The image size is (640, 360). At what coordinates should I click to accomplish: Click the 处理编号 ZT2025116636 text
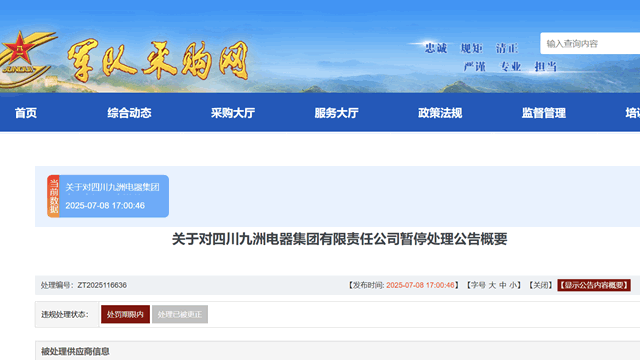point(84,285)
